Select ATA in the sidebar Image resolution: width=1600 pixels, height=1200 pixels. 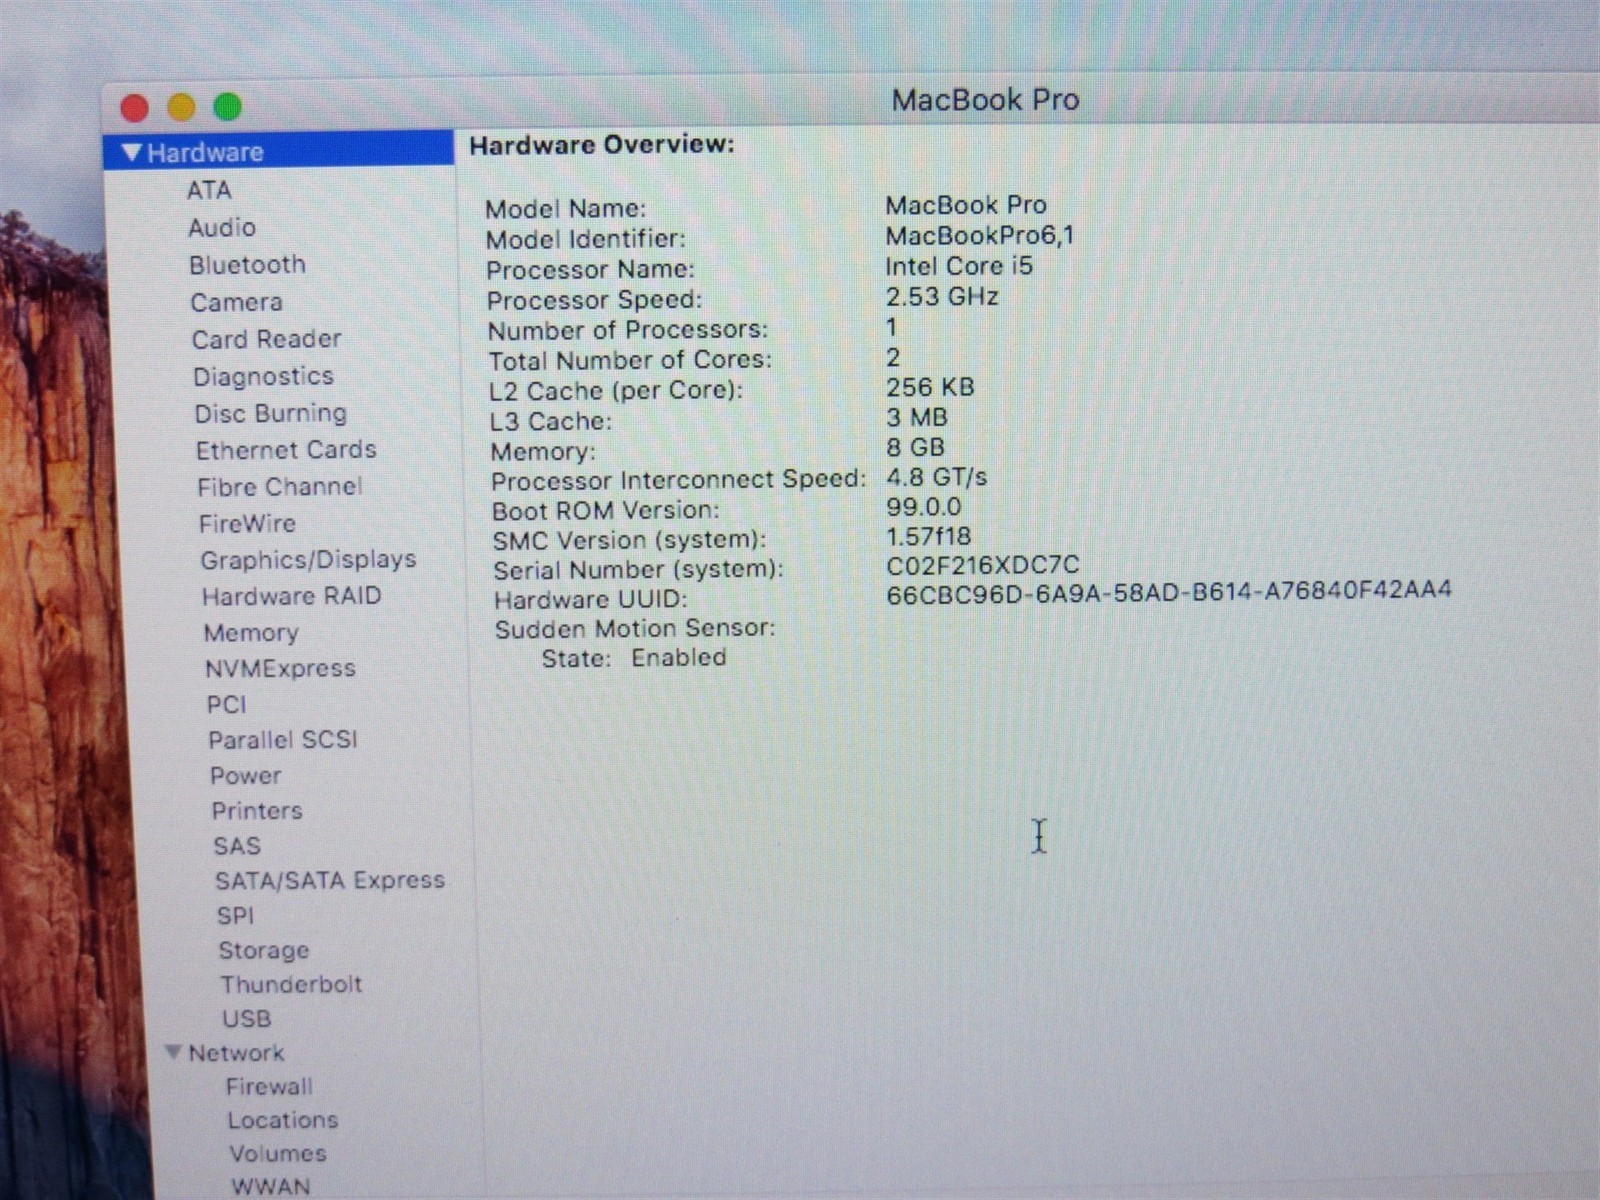209,190
